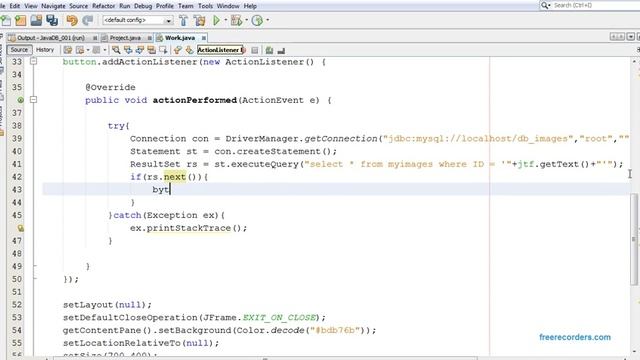
Task: Open the Debug Project dropdown arrow
Action: (247, 20)
